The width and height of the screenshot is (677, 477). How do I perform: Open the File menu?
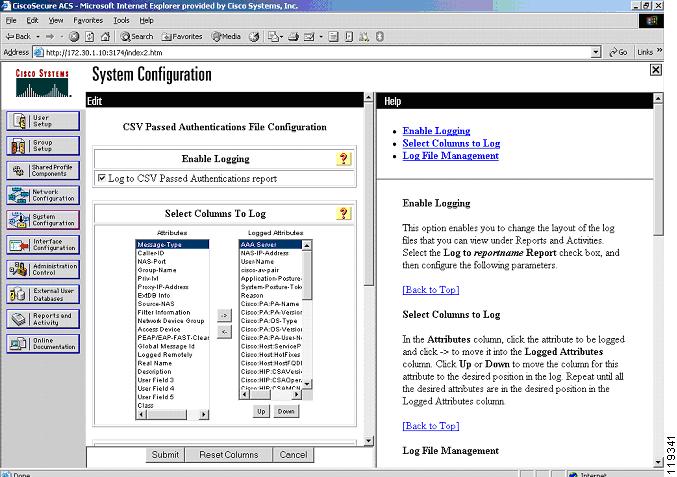click(x=11, y=20)
